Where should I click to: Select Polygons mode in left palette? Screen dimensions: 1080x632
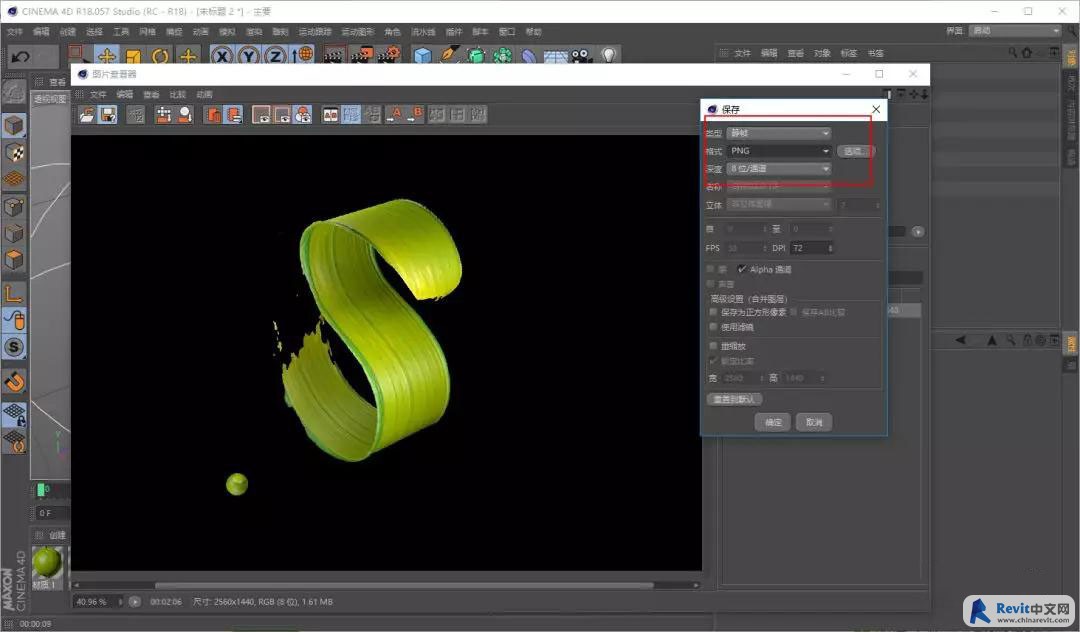coord(14,260)
